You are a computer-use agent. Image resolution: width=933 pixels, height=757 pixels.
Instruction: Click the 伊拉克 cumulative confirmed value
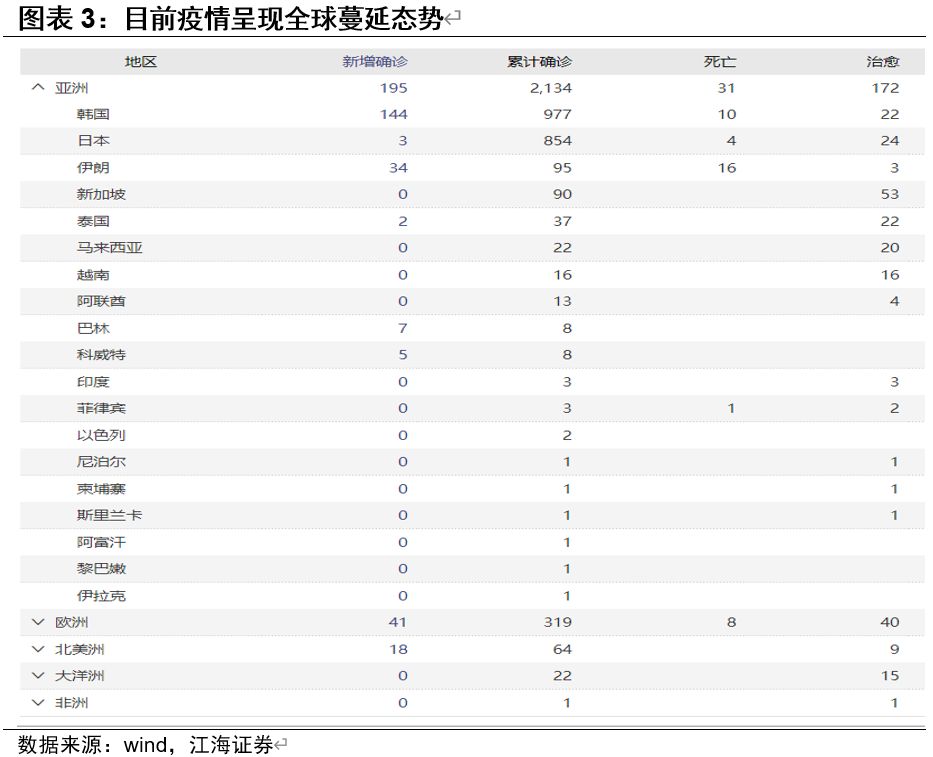[565, 595]
